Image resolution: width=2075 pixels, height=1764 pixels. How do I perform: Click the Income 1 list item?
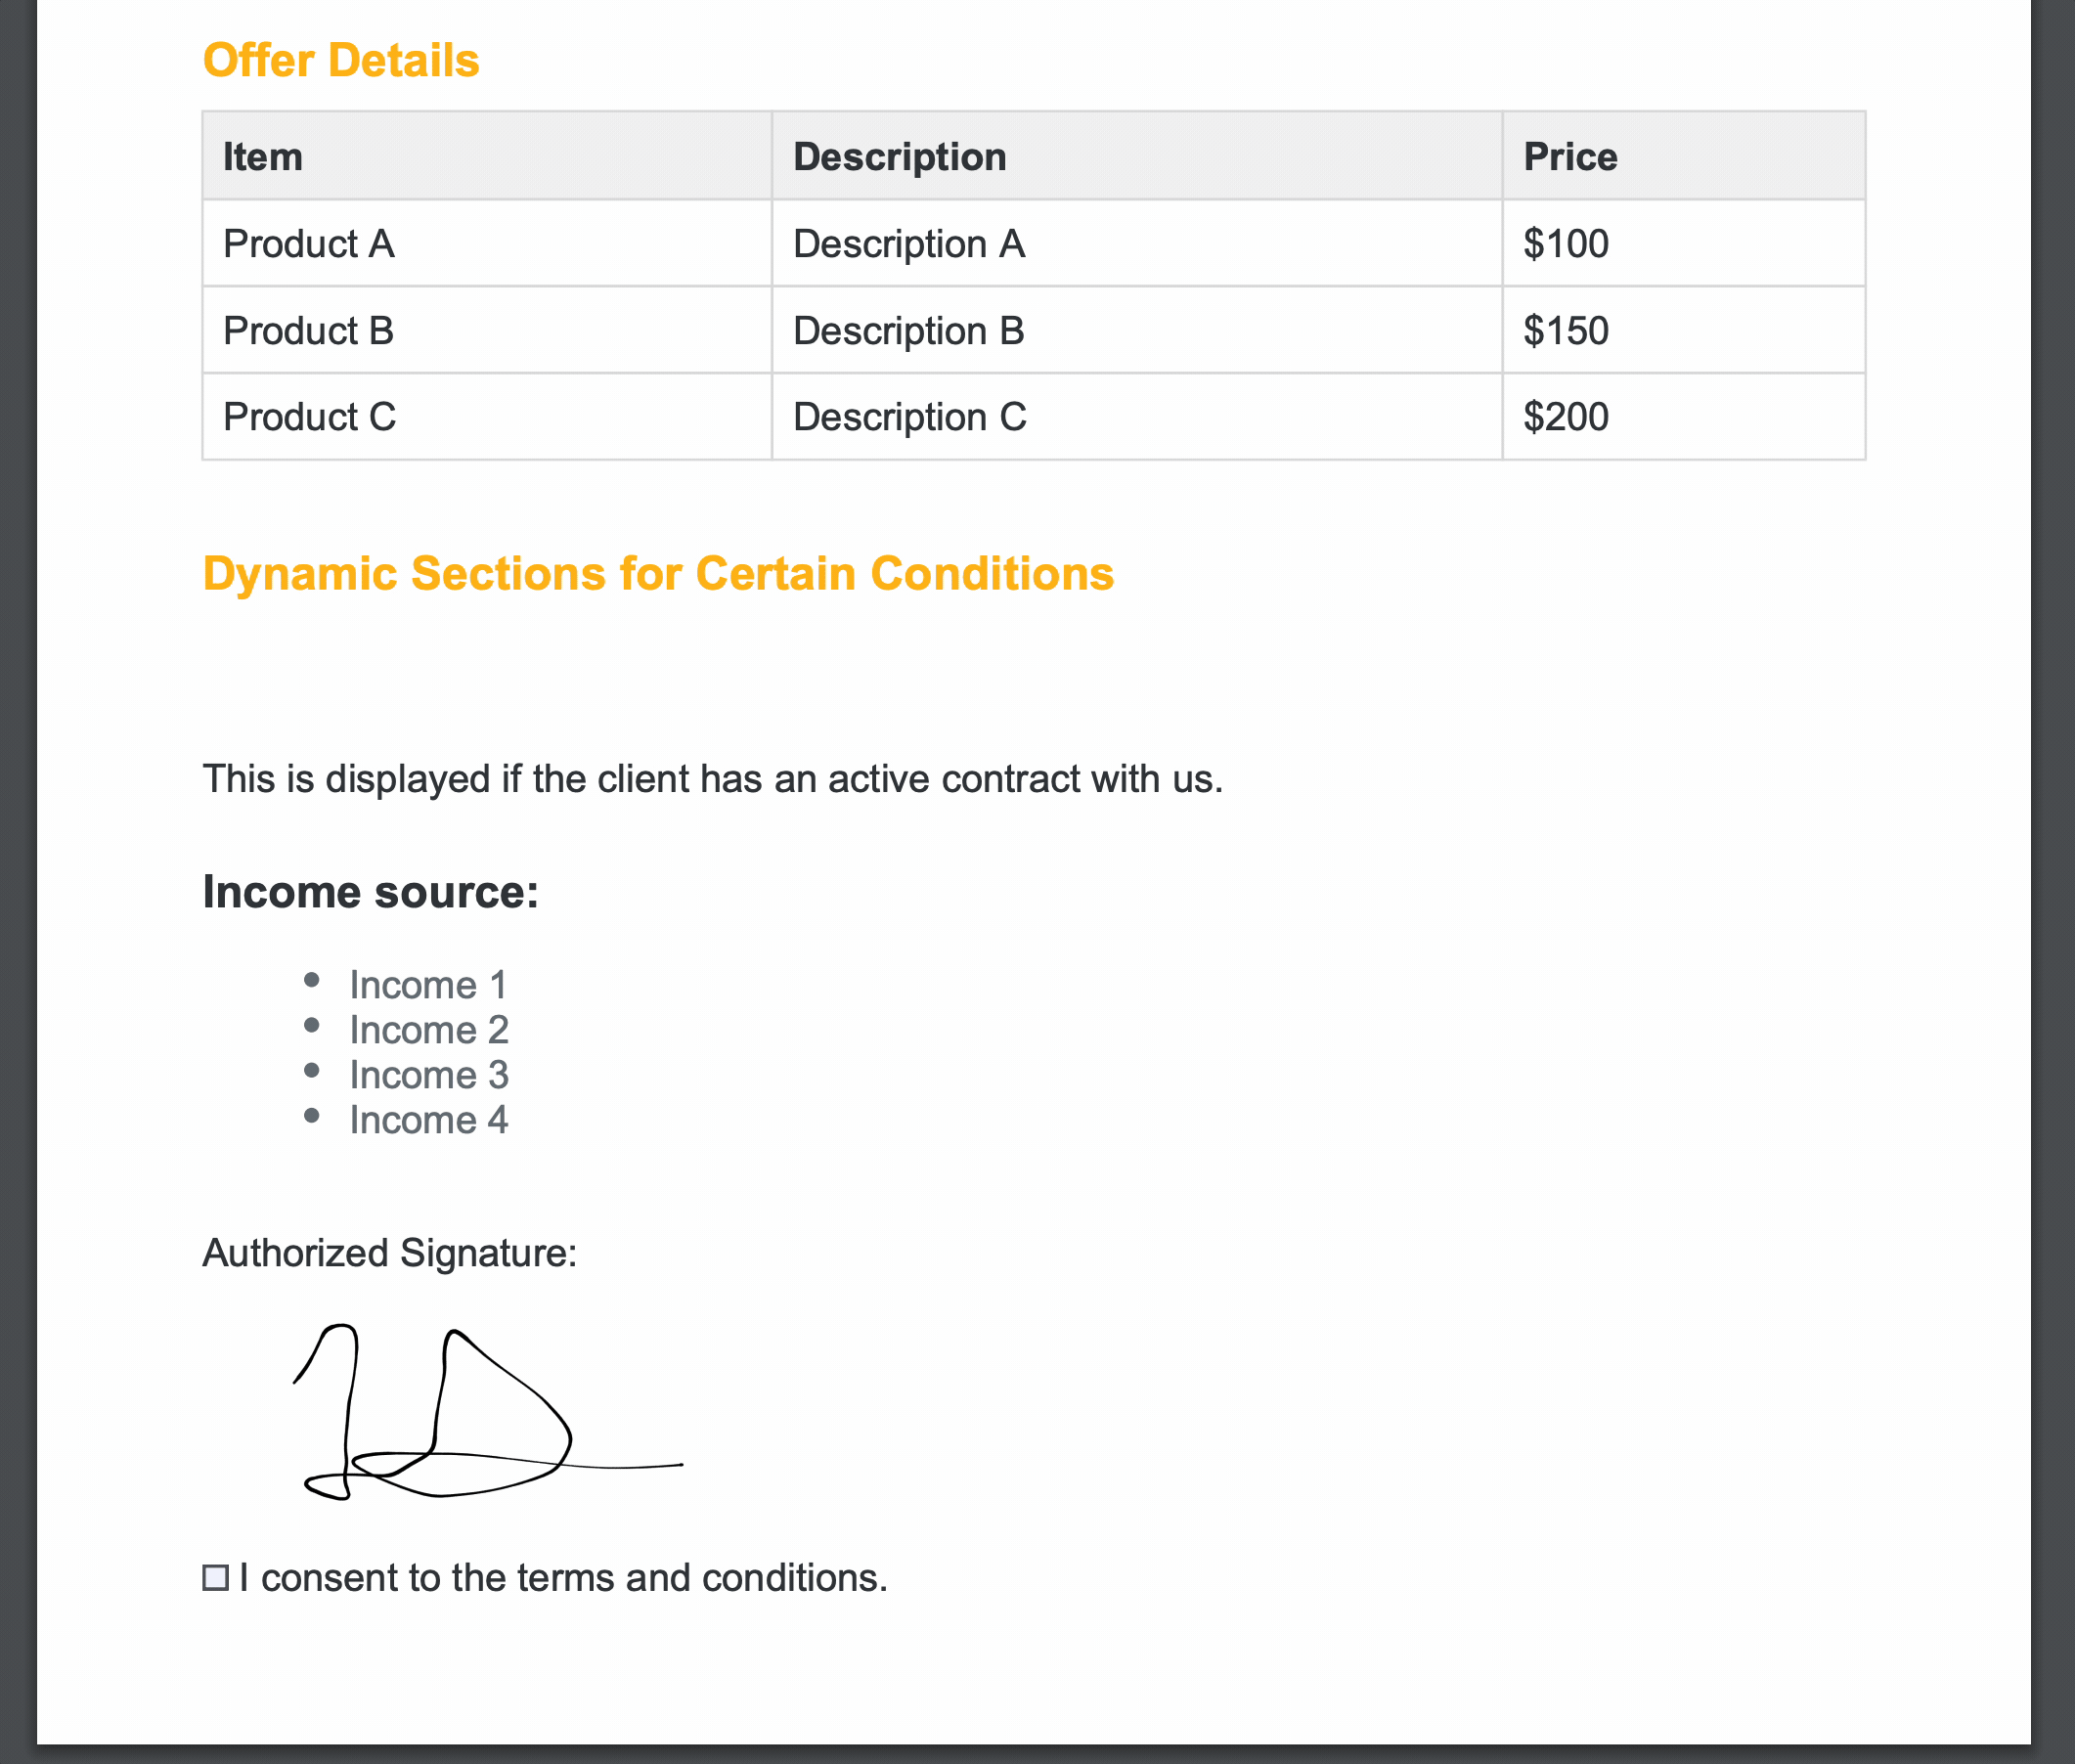(x=428, y=985)
